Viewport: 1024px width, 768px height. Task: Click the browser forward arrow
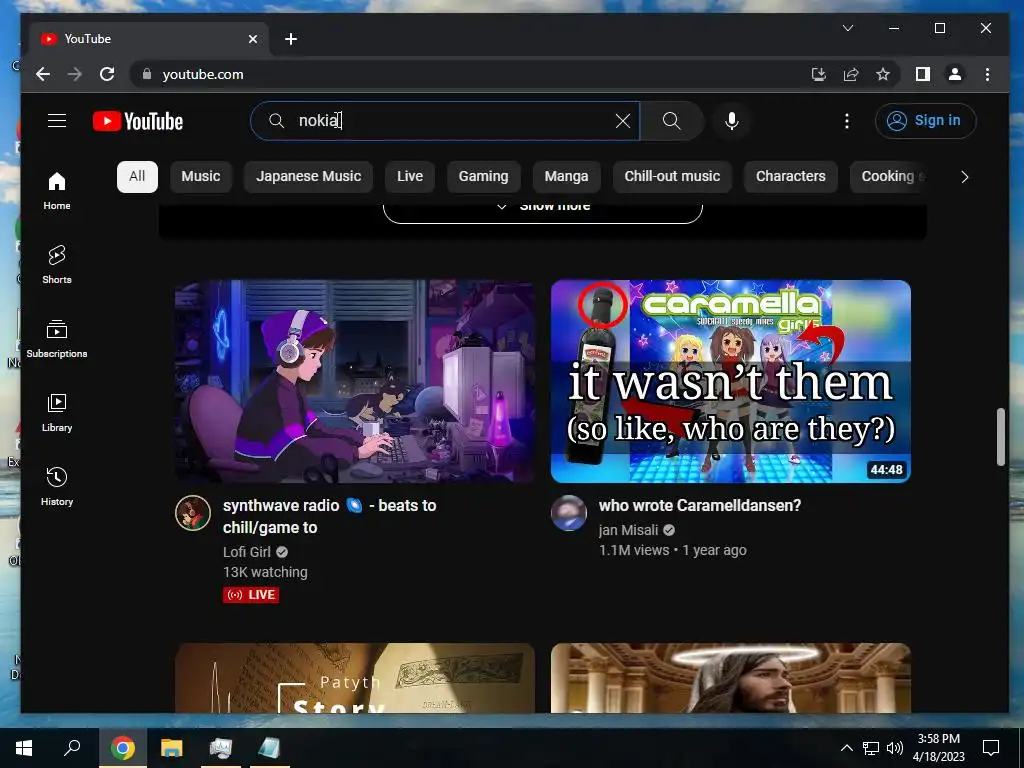(x=75, y=74)
